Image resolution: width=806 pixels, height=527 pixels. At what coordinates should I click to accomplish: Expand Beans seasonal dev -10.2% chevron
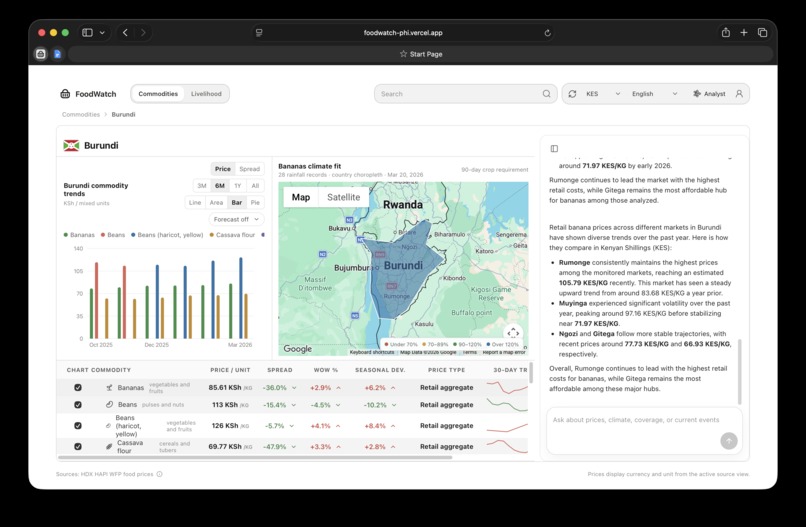coord(394,405)
